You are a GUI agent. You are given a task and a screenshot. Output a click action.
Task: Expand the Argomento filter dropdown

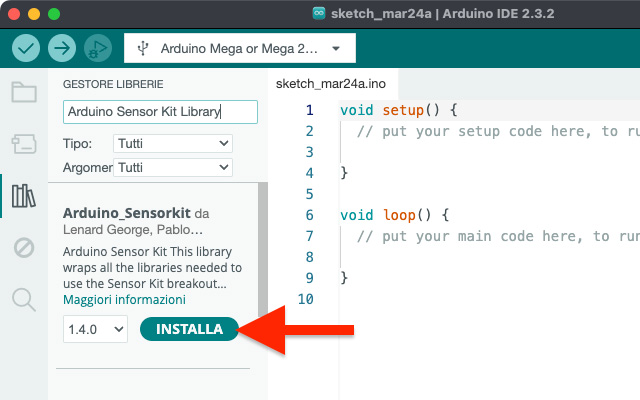point(173,168)
